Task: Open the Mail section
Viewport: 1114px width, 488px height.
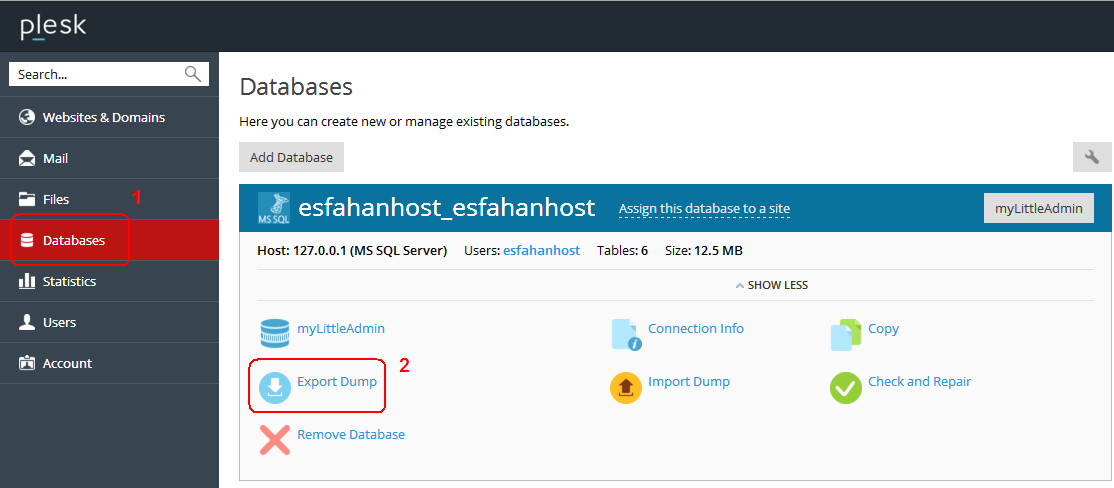Action: [x=109, y=158]
